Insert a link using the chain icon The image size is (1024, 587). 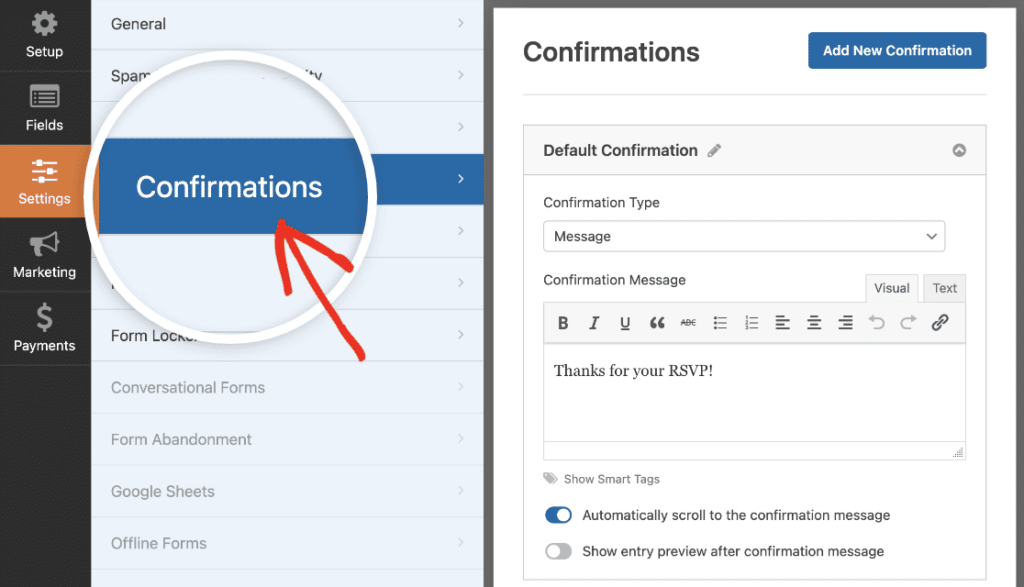tap(939, 322)
